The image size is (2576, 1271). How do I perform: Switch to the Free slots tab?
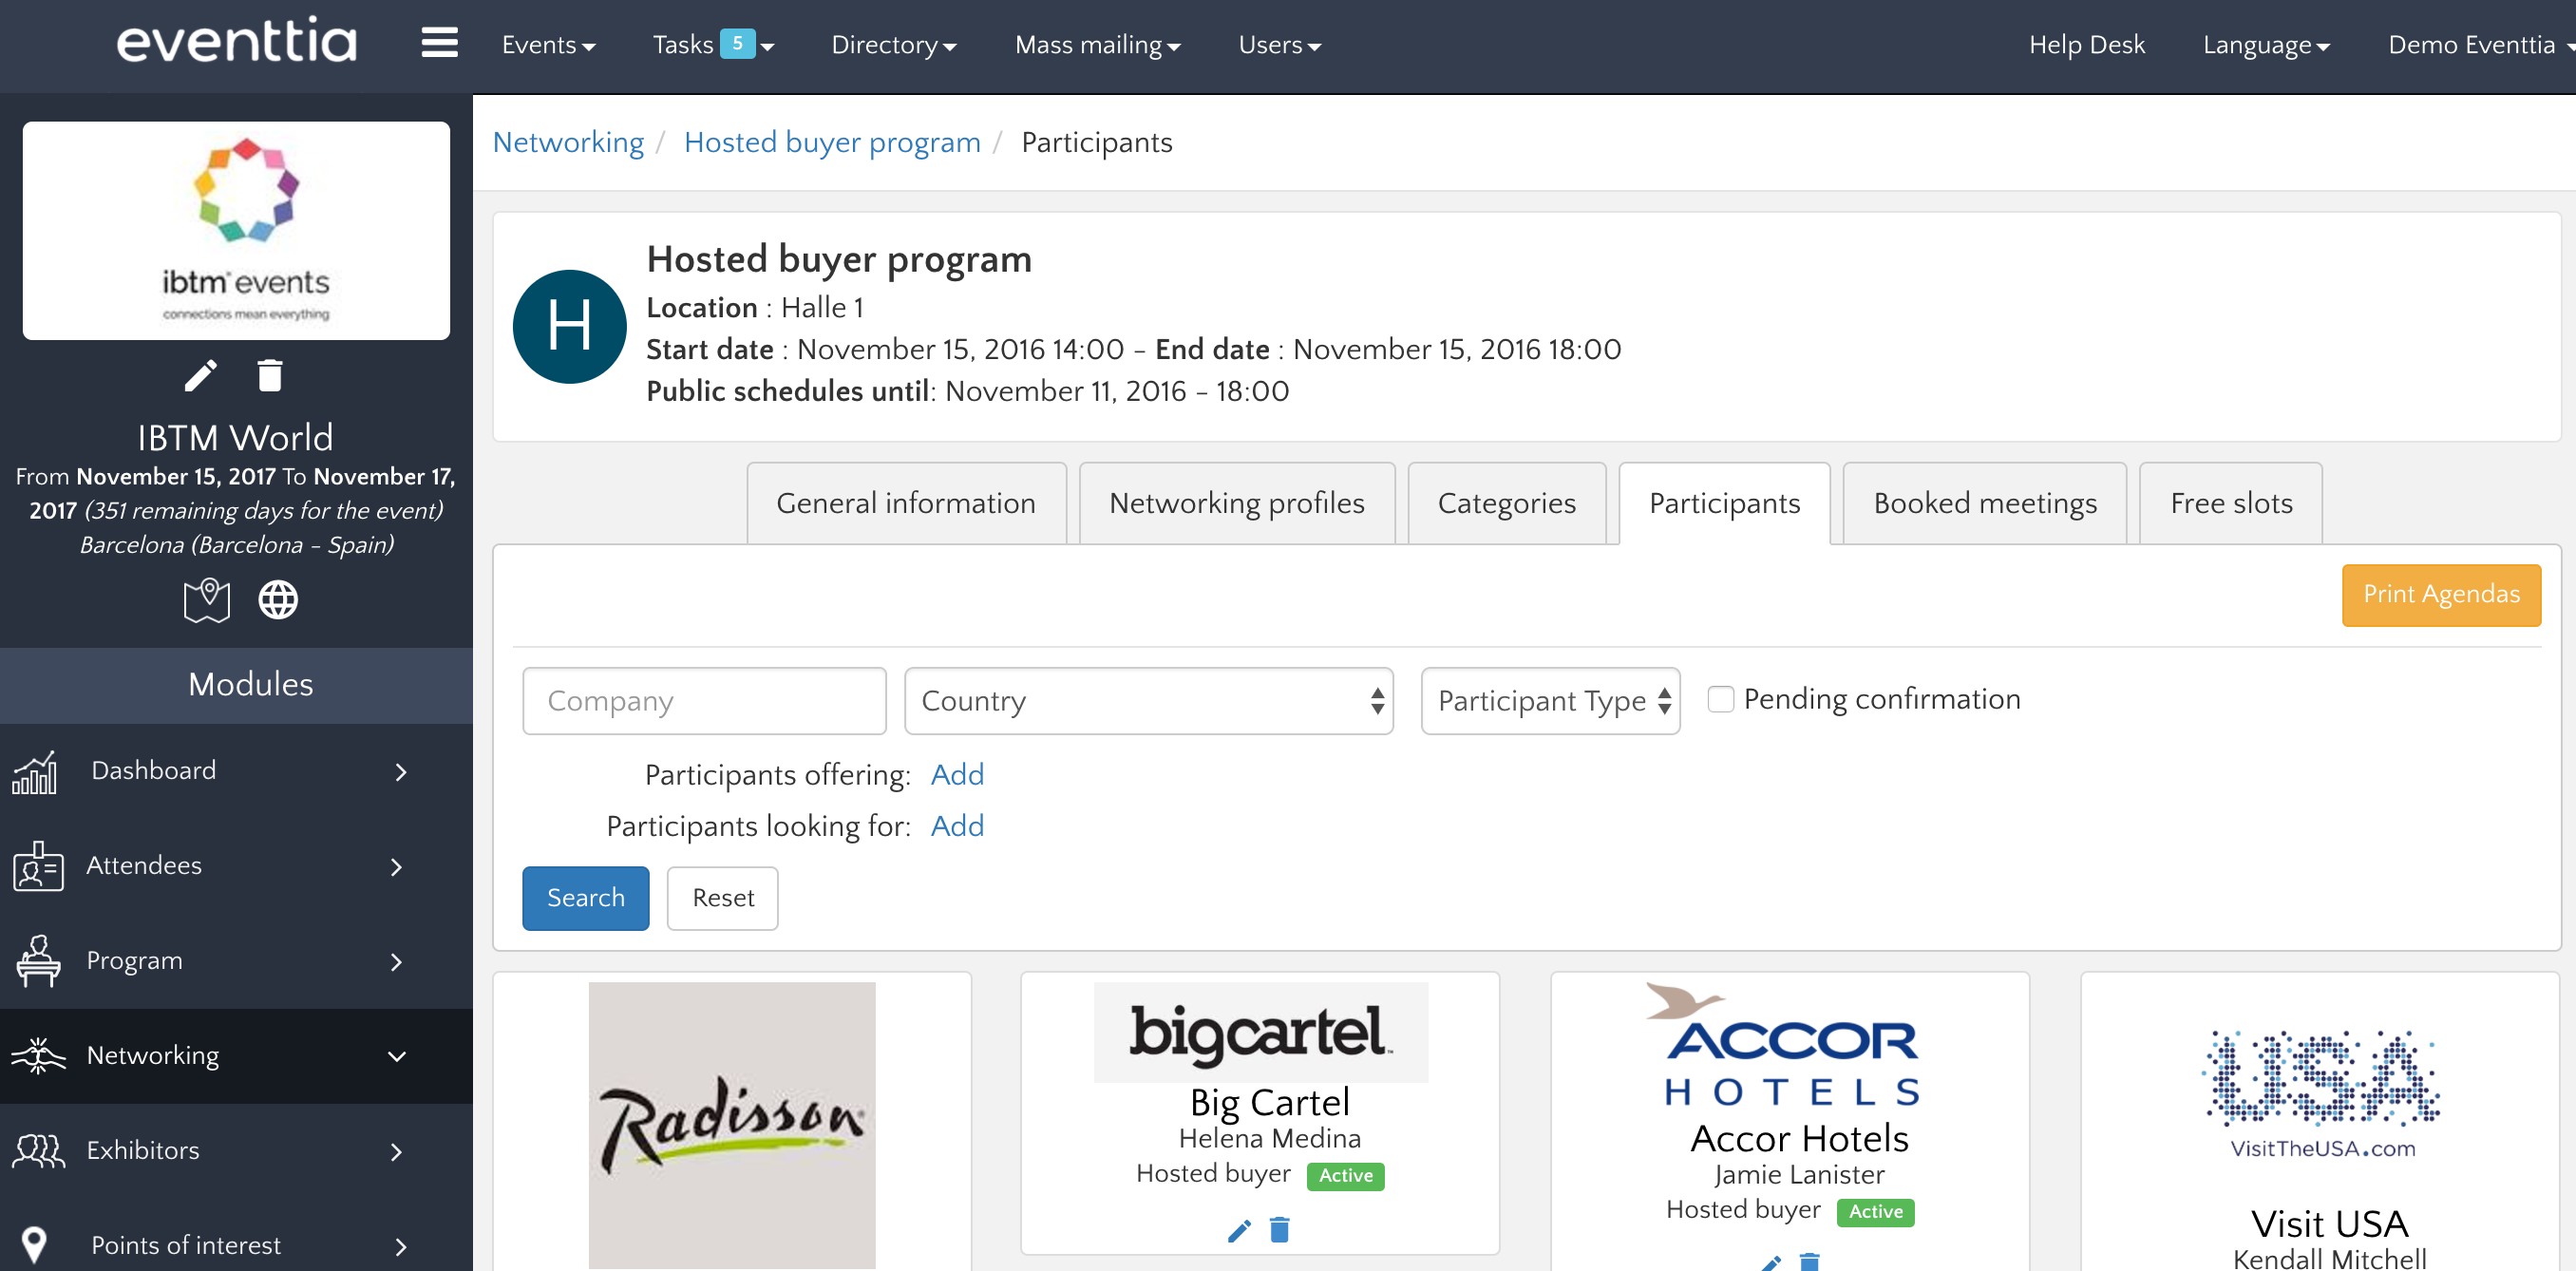coord(2229,504)
